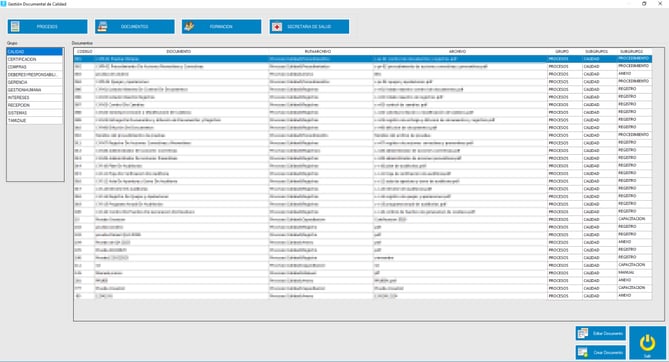The width and height of the screenshot is (669, 362).
Task: Select GERENCIA in the Grupo list
Action: [x=35, y=82]
